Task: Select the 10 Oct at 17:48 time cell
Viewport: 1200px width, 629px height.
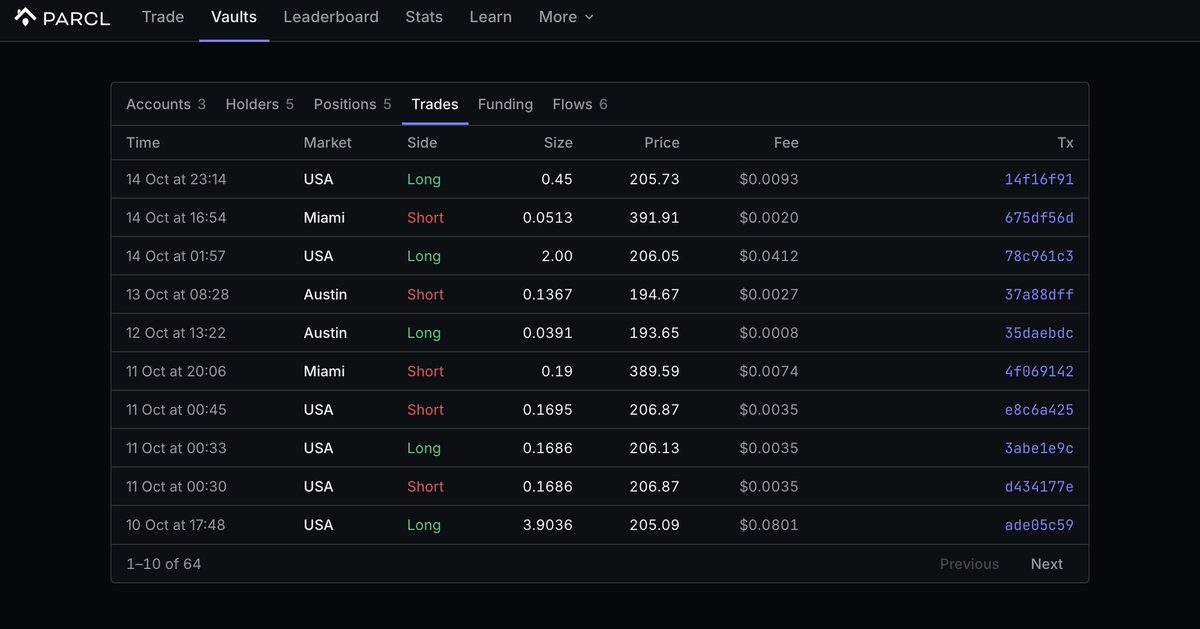Action: tap(176, 525)
